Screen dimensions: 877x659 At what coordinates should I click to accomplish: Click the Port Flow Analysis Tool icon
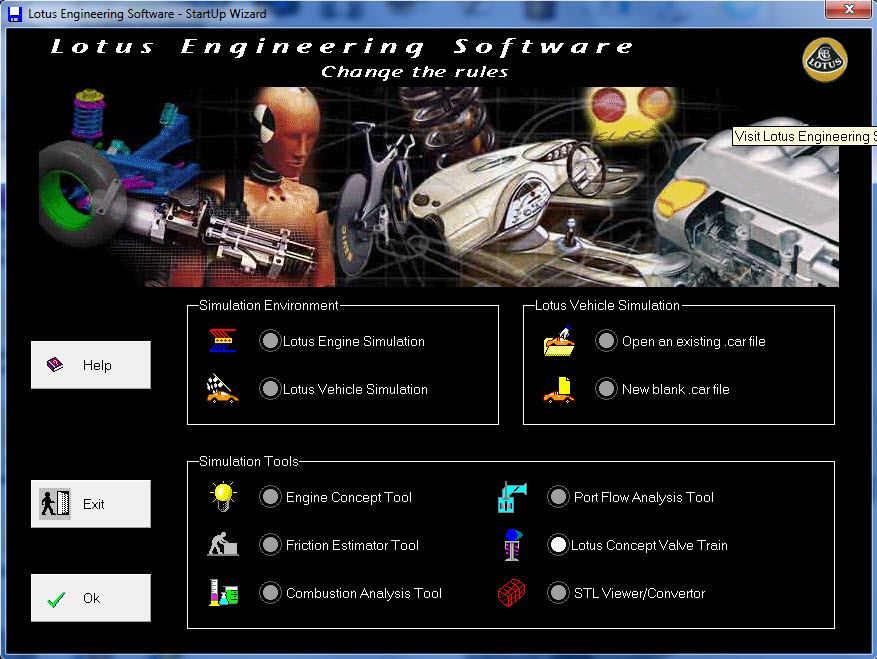(x=511, y=496)
